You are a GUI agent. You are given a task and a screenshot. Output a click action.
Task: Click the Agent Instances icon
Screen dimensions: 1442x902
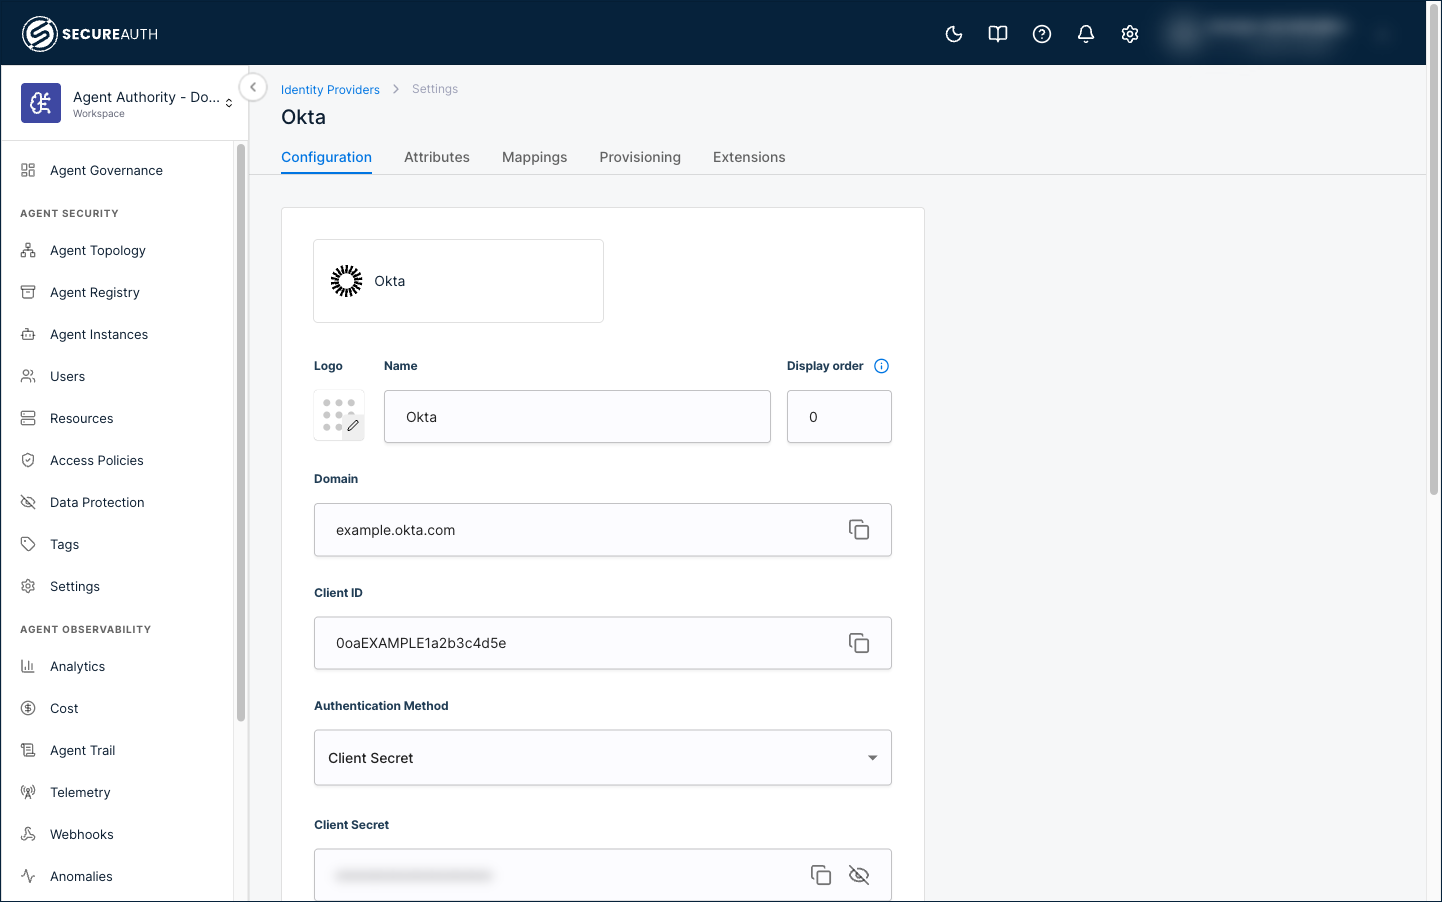coord(28,334)
